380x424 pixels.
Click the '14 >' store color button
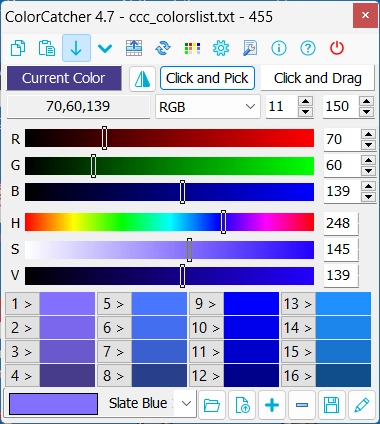pos(298,328)
